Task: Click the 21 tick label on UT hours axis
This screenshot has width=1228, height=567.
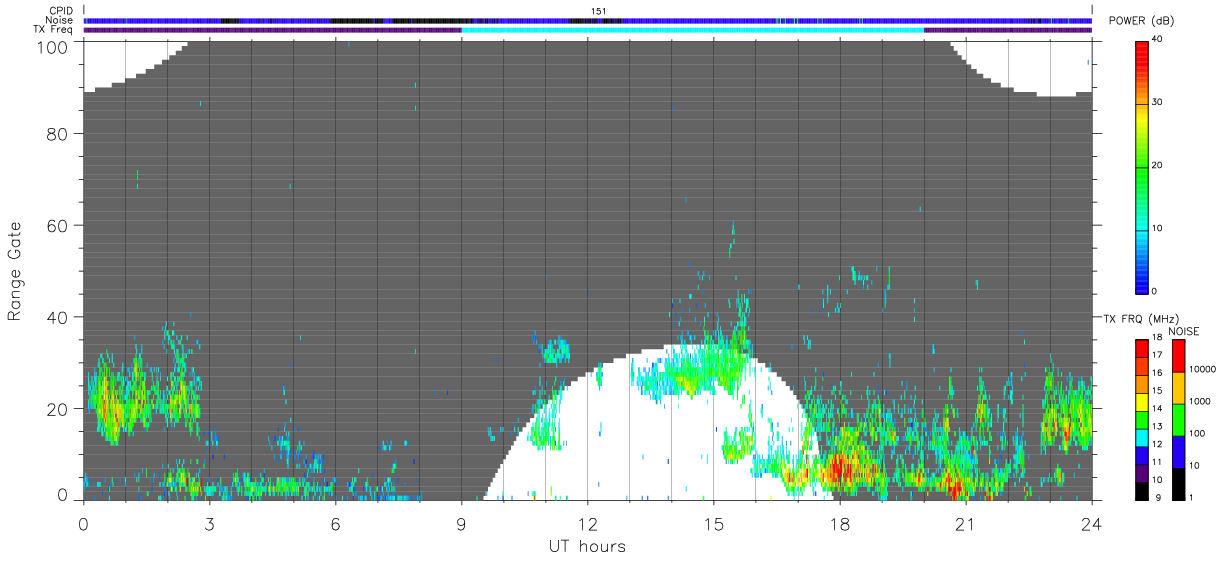Action: point(965,524)
